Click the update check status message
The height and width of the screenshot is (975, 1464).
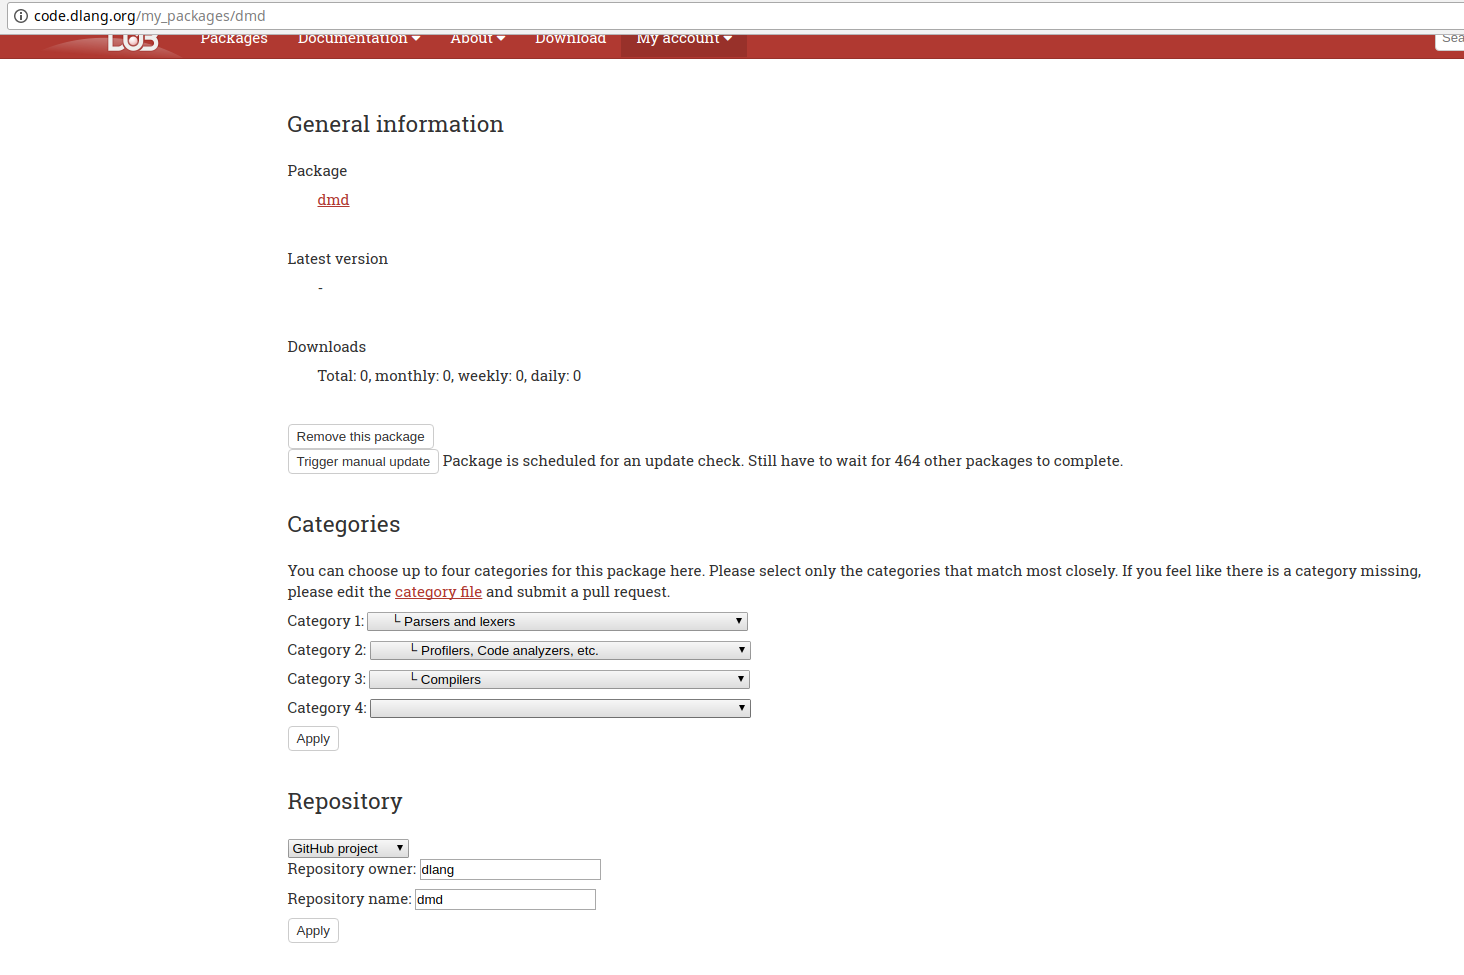click(x=782, y=461)
